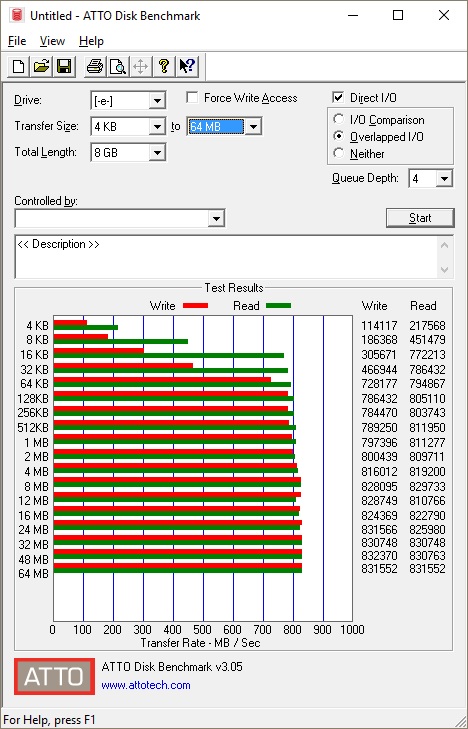The width and height of the screenshot is (468, 729).
Task: Click write value 786432 in 128KB row
Action: coord(379,398)
